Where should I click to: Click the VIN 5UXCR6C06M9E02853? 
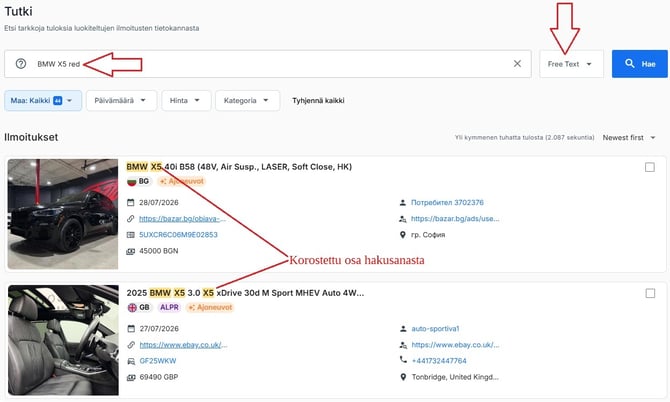(x=178, y=235)
